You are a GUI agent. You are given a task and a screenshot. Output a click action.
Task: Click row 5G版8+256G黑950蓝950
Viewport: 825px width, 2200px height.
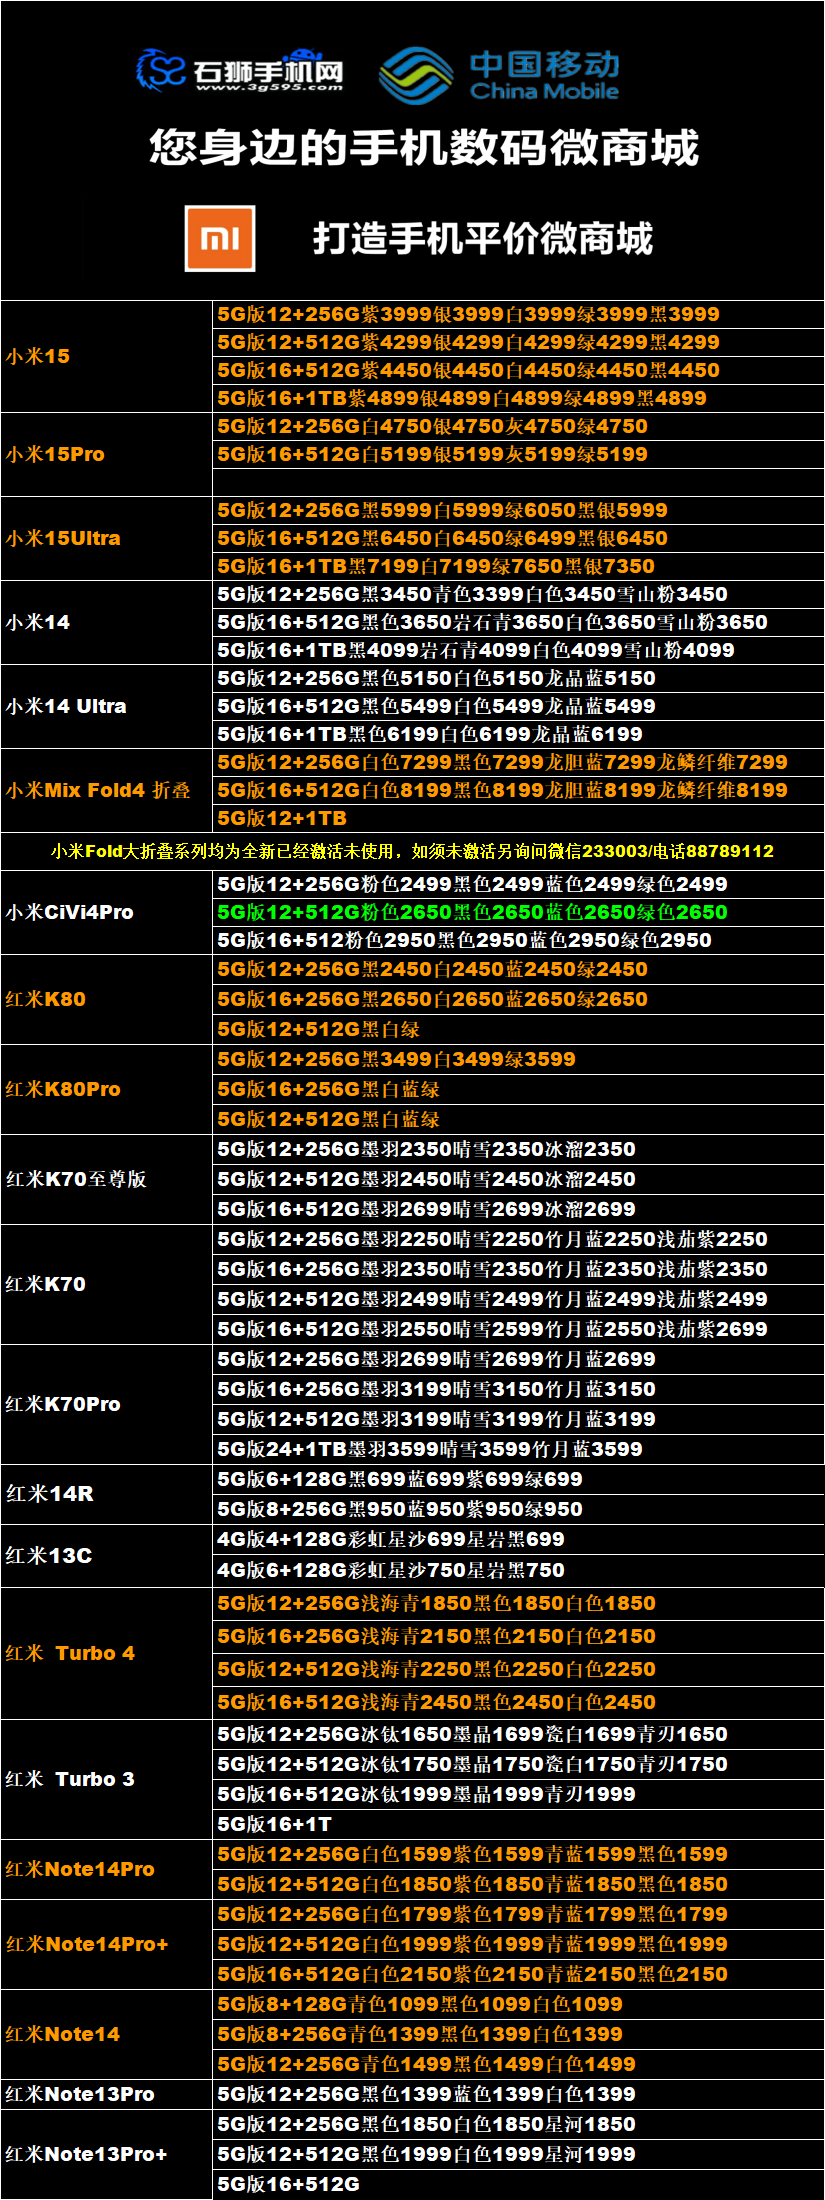pos(518,1509)
